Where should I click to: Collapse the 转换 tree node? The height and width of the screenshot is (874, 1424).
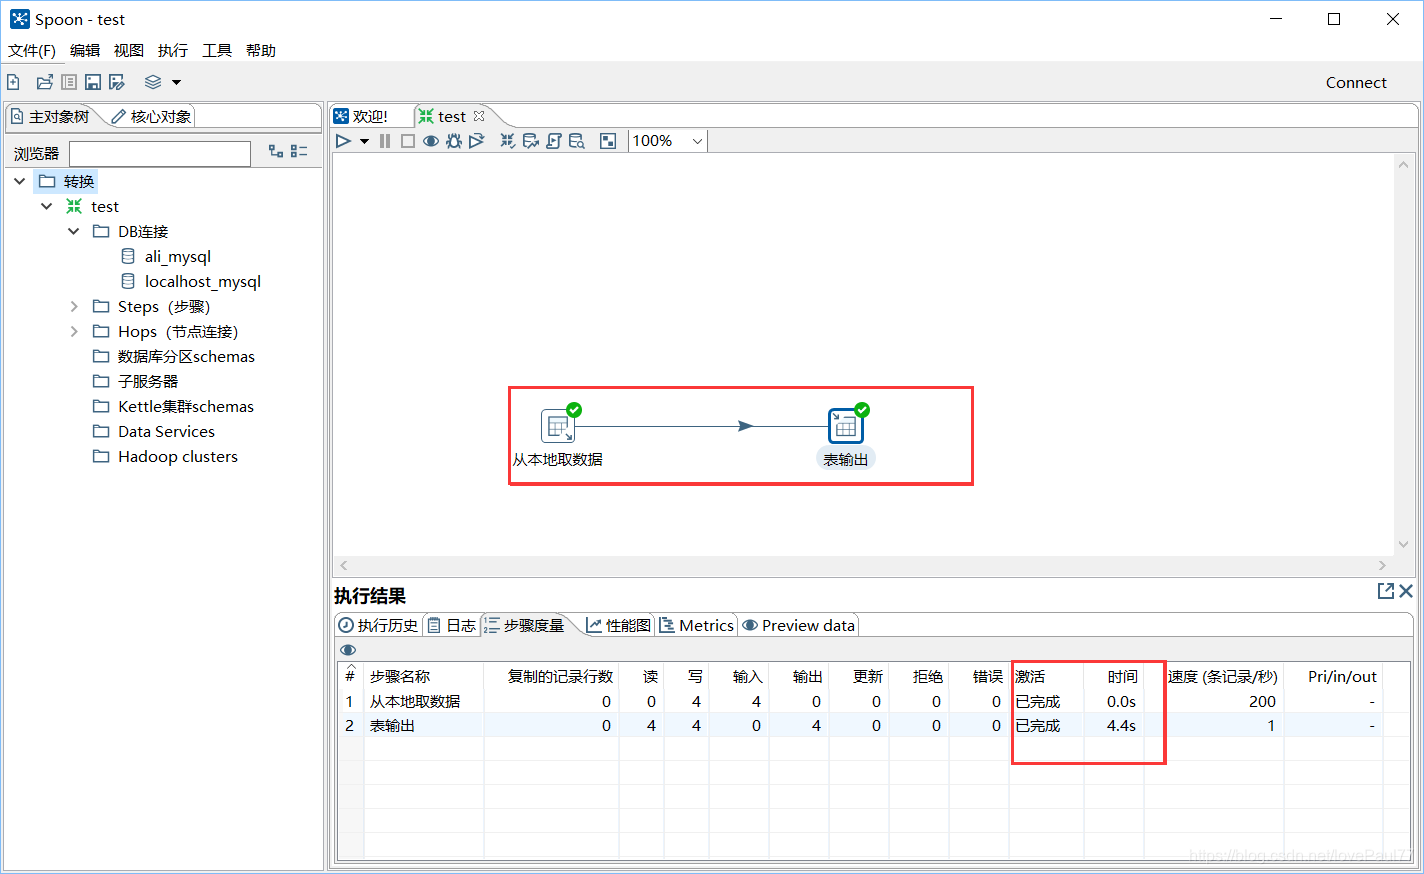20,181
